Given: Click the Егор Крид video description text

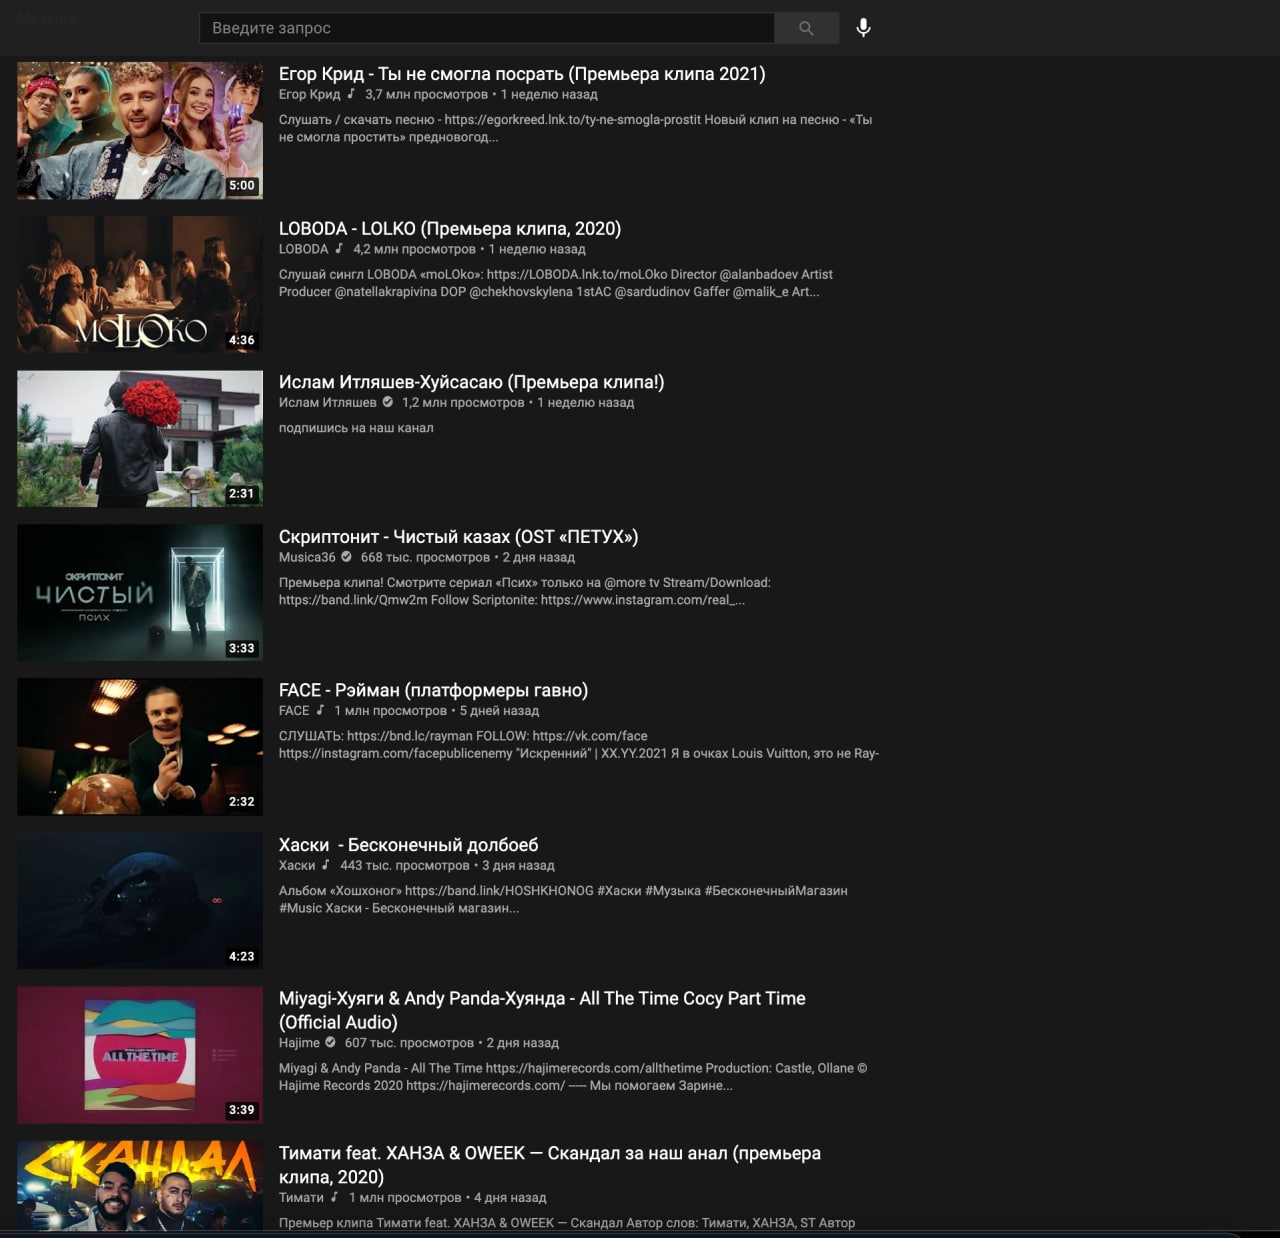Looking at the screenshot, I should (x=575, y=128).
